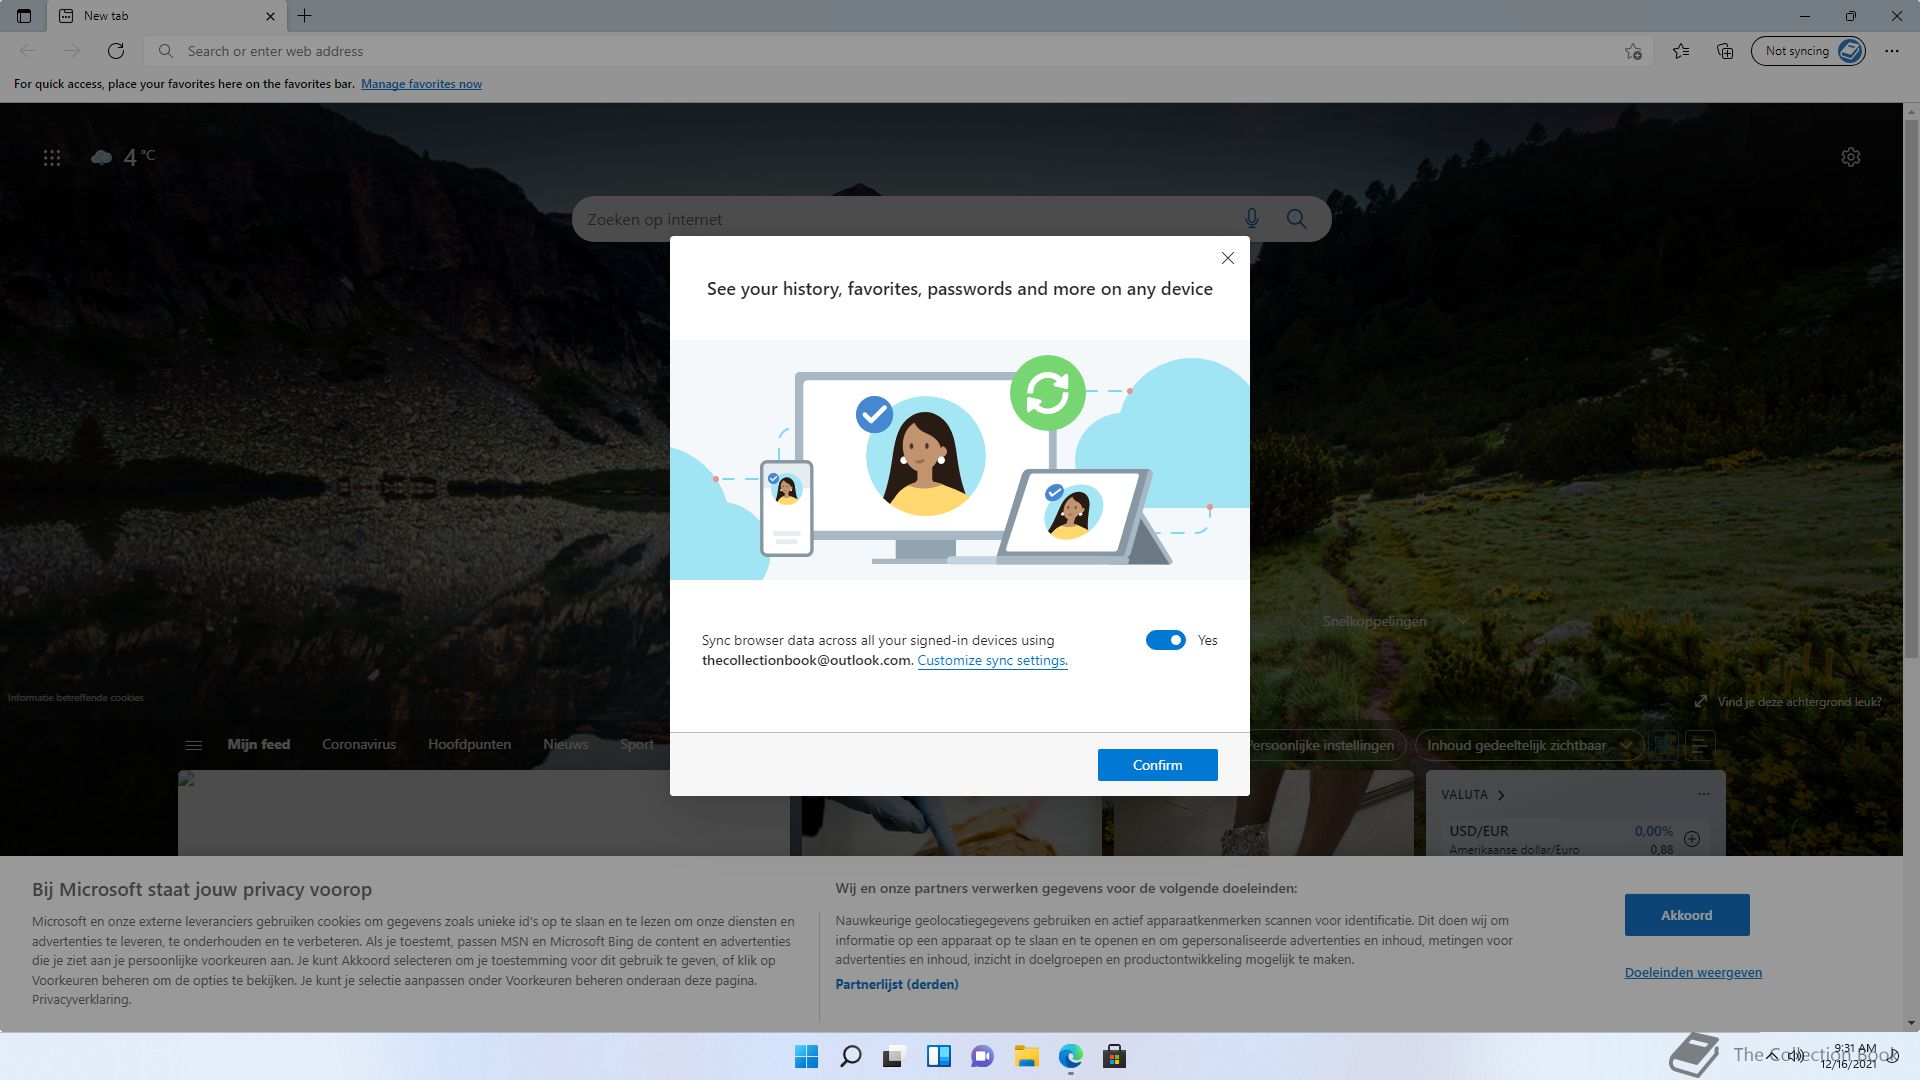
Task: Open Manage favorites now link
Action: (421, 84)
